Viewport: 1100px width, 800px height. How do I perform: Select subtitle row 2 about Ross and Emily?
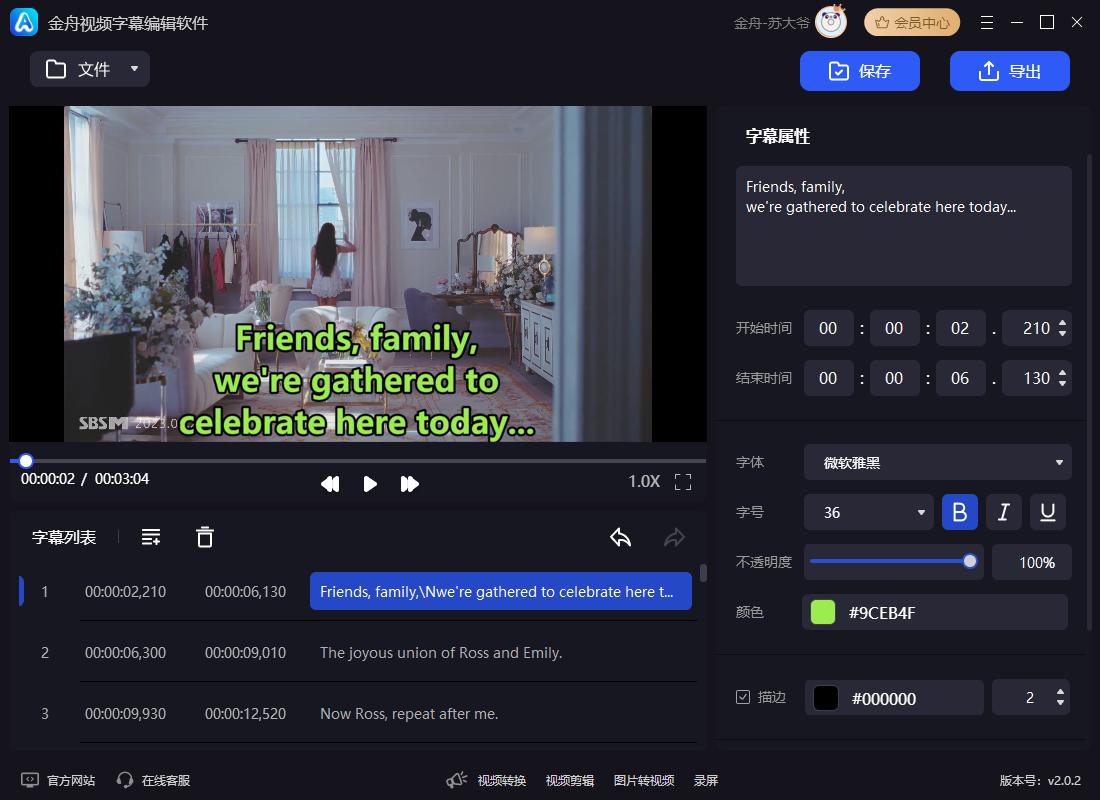pyautogui.click(x=440, y=652)
